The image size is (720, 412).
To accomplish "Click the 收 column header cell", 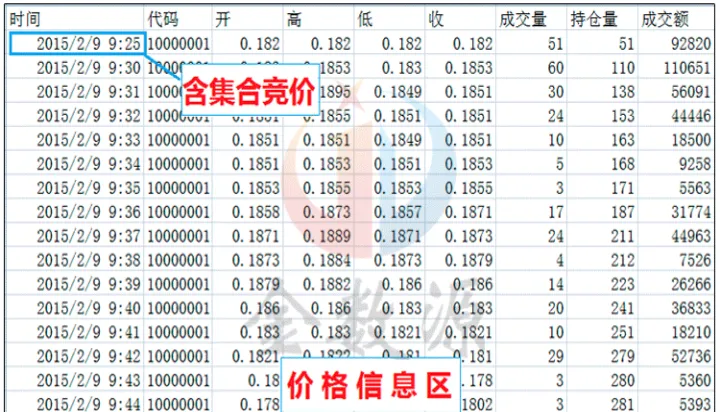I will coord(460,20).
